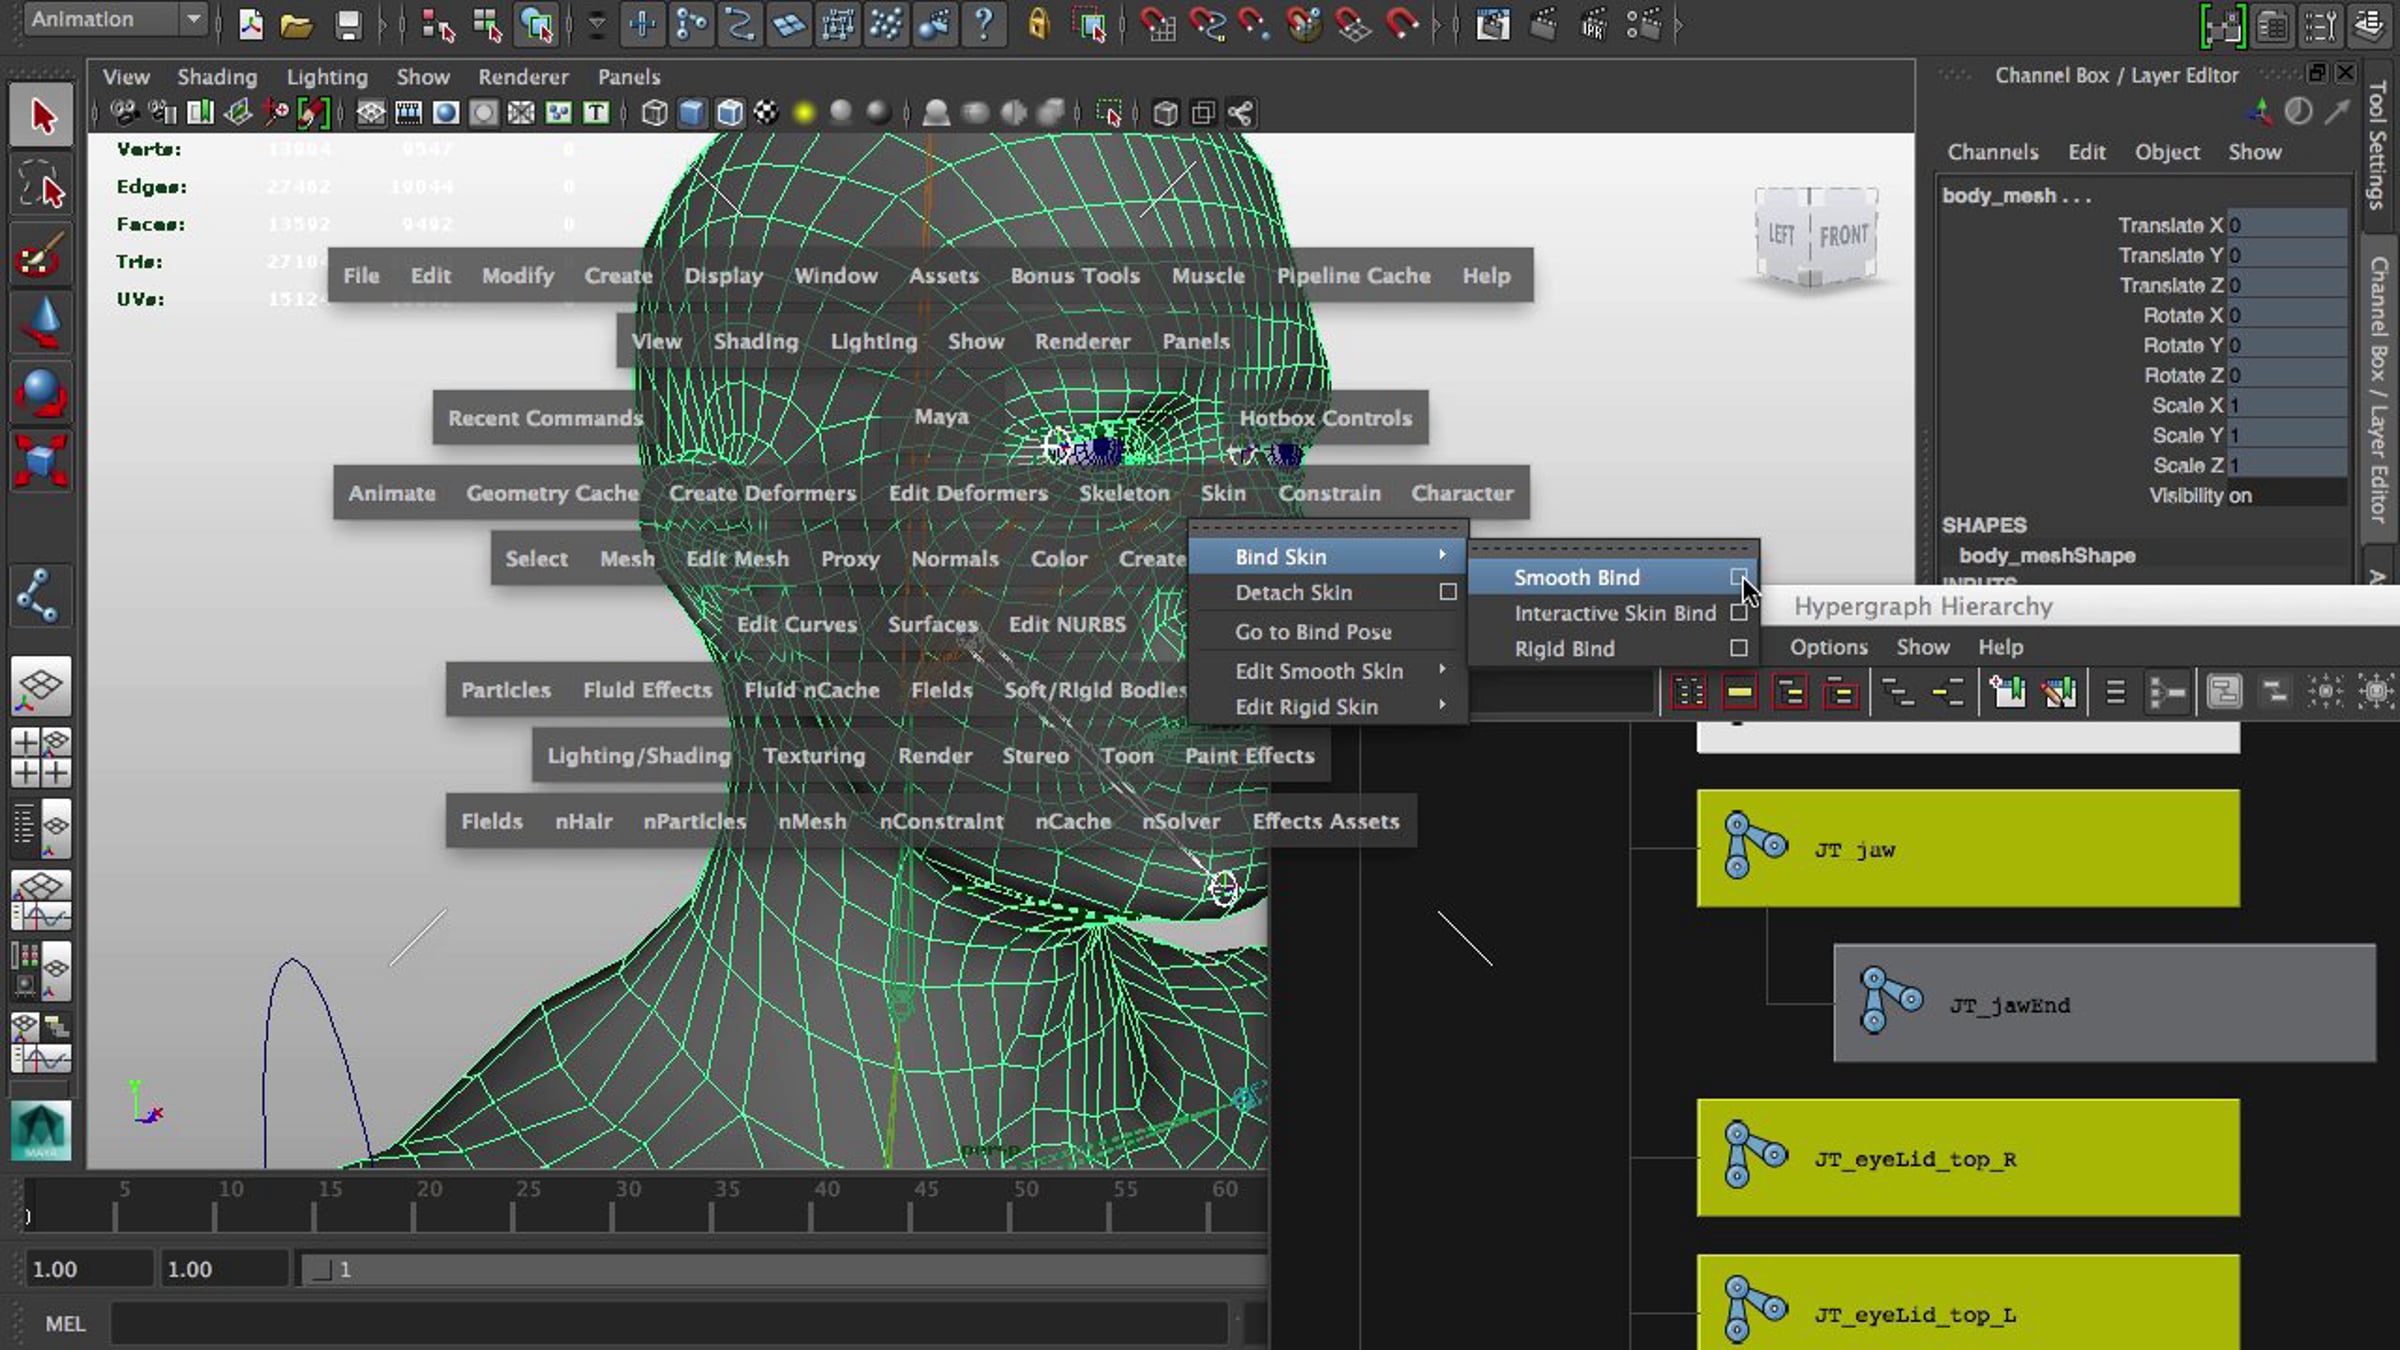The width and height of the screenshot is (2400, 1350).
Task: Choose the Paint Selection tool
Action: [x=41, y=254]
